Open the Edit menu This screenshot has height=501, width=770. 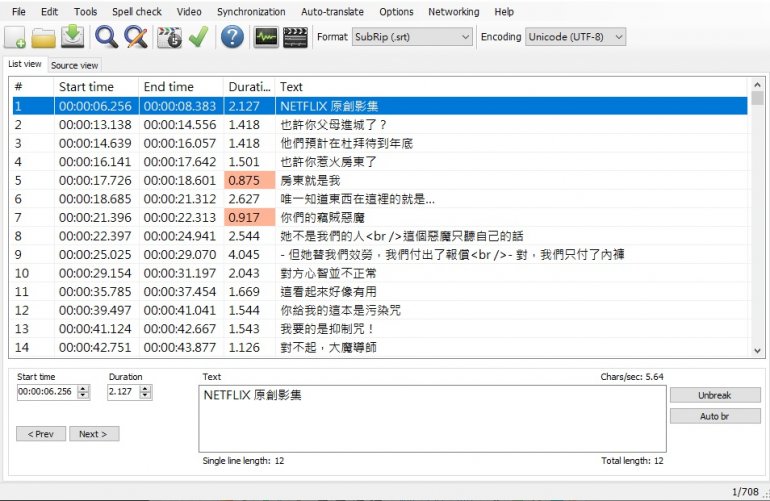[49, 12]
